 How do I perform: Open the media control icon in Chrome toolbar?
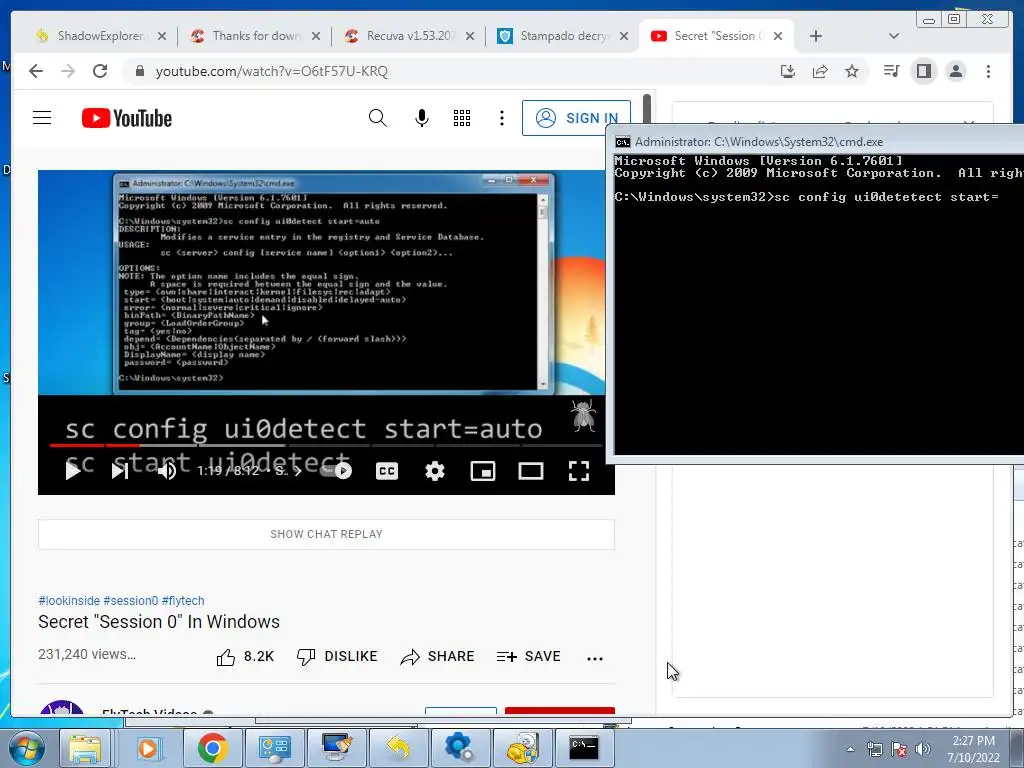click(x=891, y=71)
